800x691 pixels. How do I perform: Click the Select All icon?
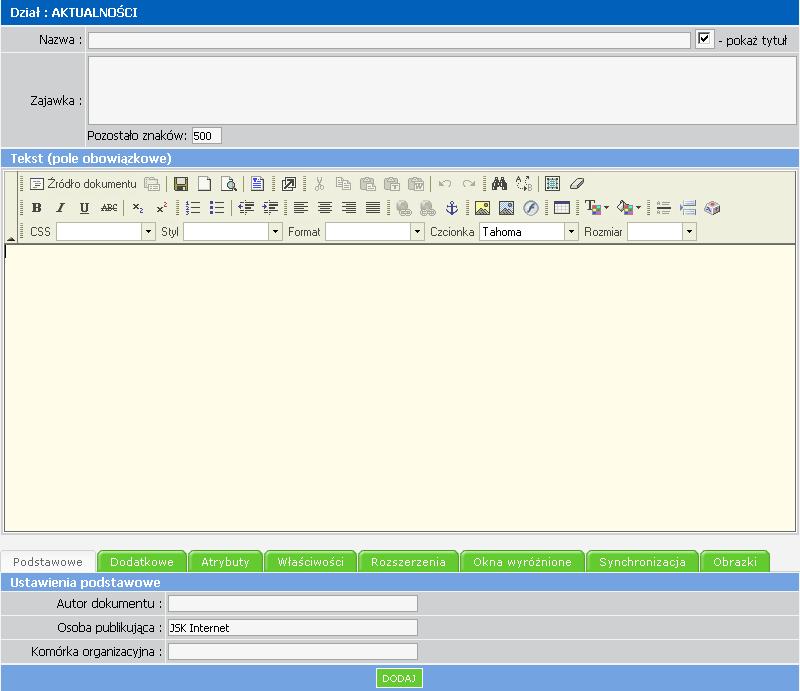[552, 184]
